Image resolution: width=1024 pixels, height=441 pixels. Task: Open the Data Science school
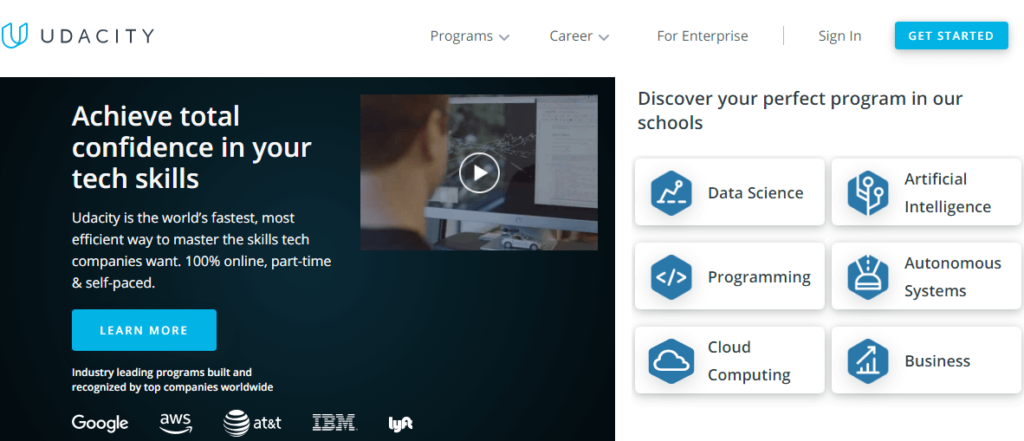click(x=729, y=192)
